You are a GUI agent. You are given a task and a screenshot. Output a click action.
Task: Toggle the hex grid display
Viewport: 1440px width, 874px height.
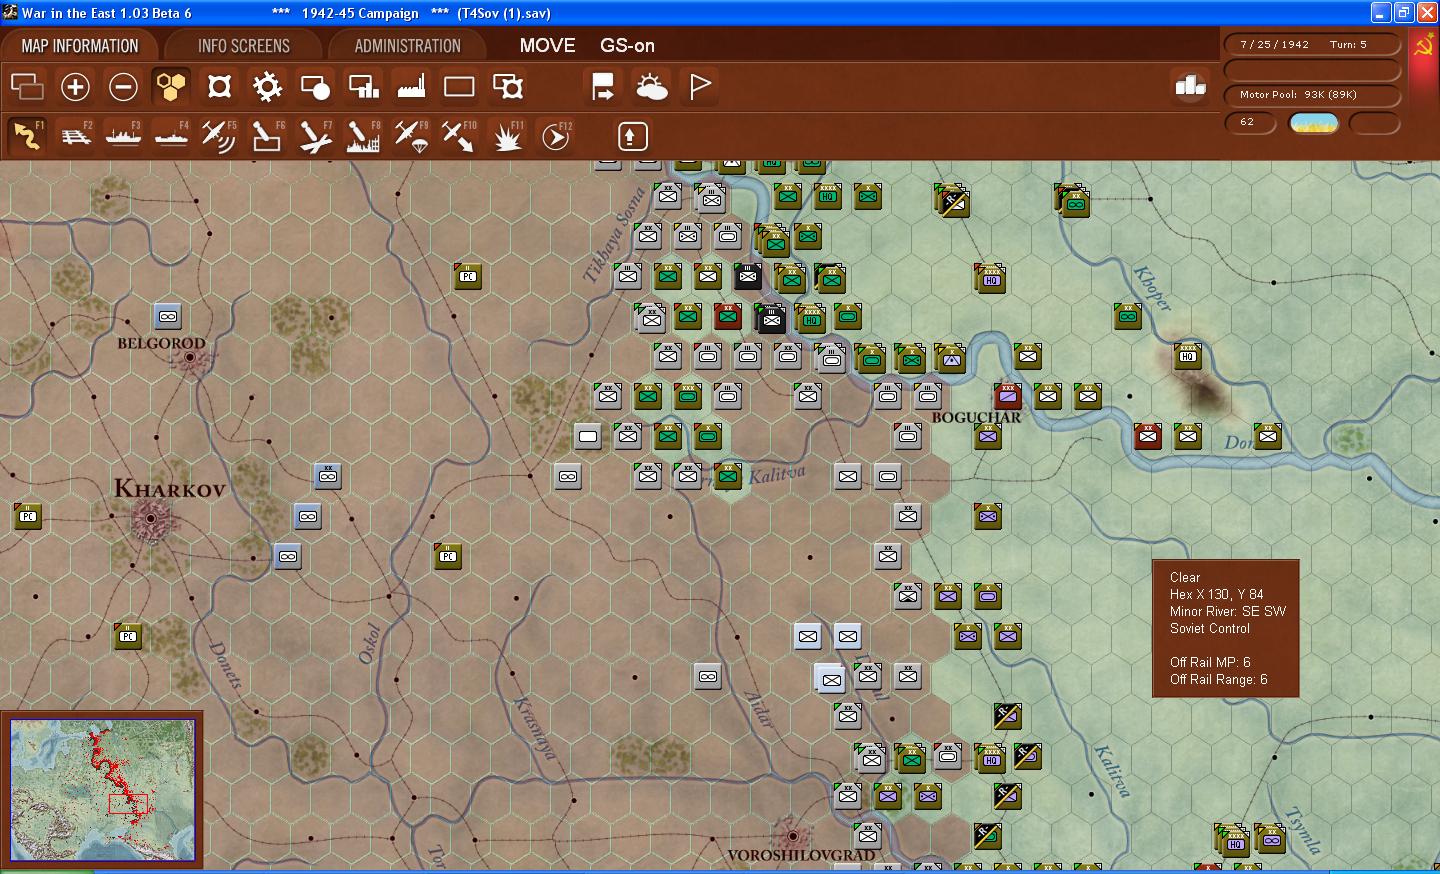(x=171, y=87)
